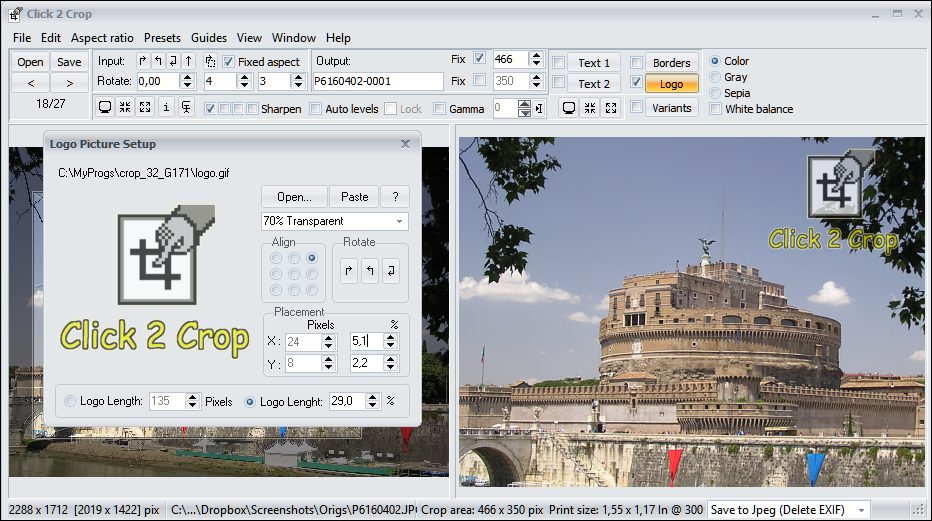Select the Sepia color mode
This screenshot has height=521, width=932.
715,93
